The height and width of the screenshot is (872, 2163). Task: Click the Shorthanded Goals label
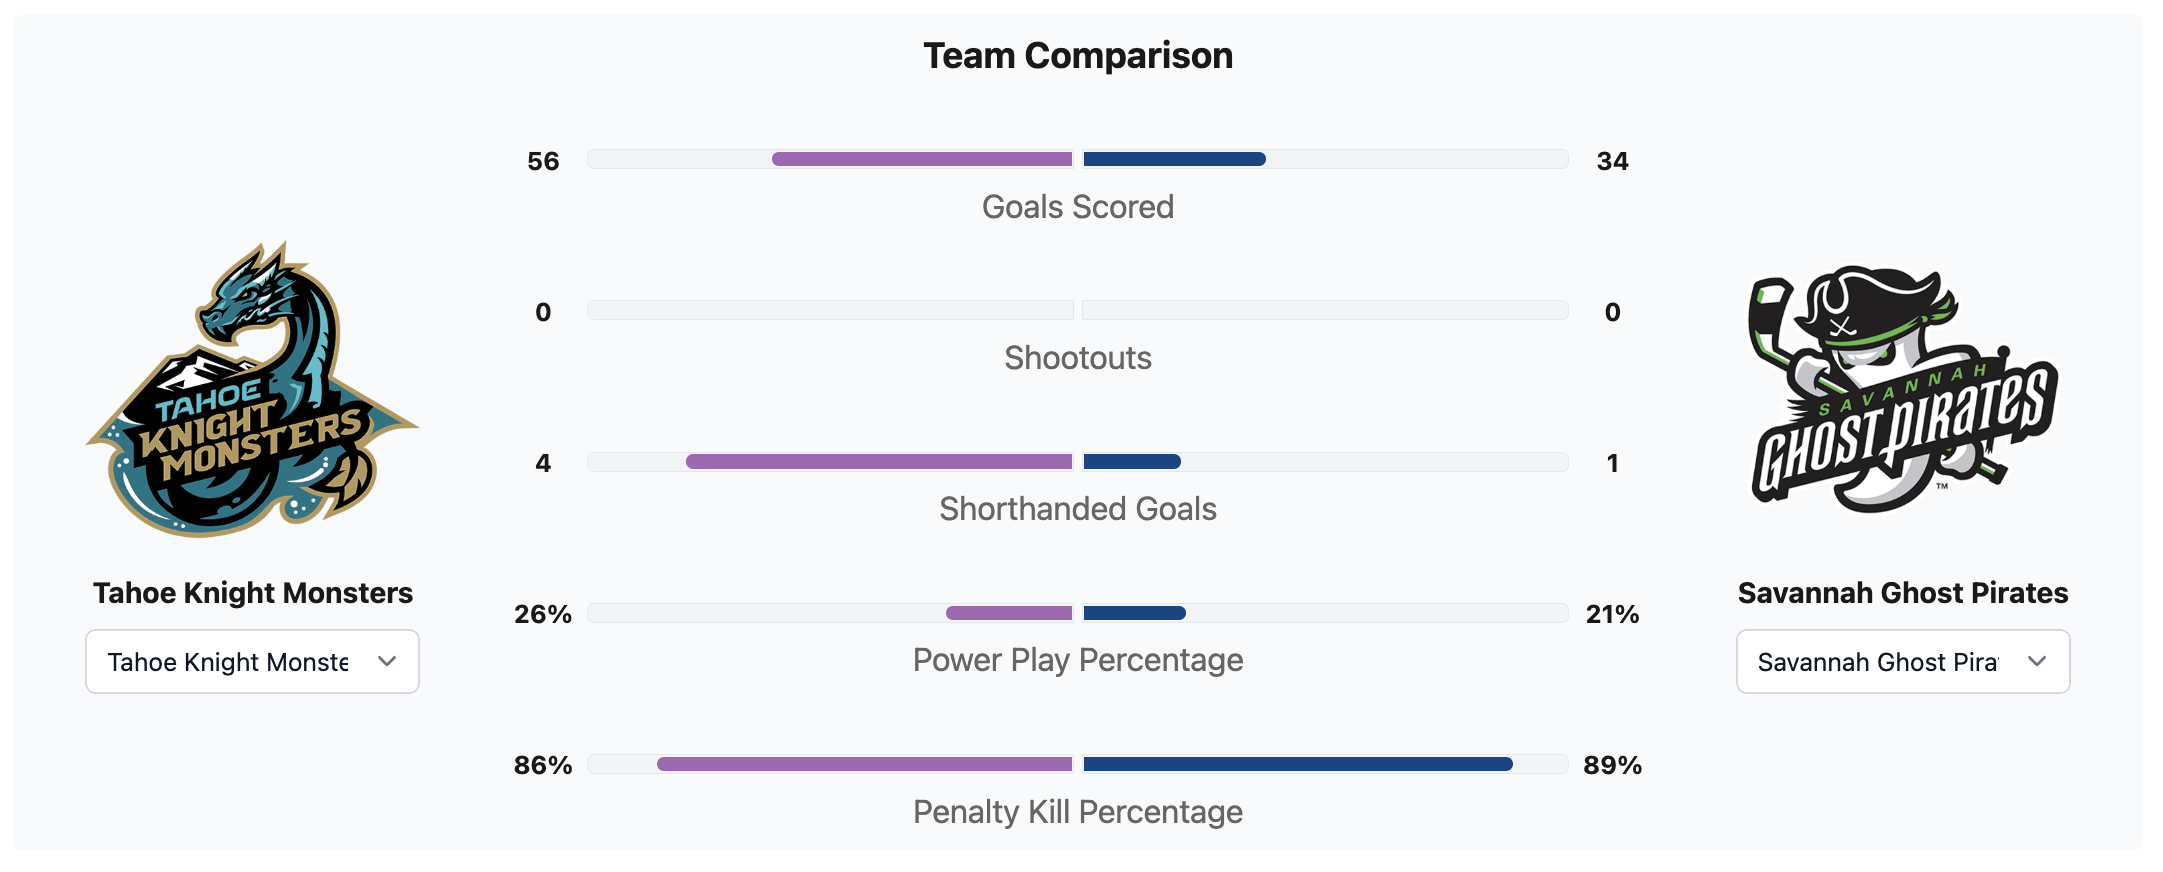(x=1078, y=509)
